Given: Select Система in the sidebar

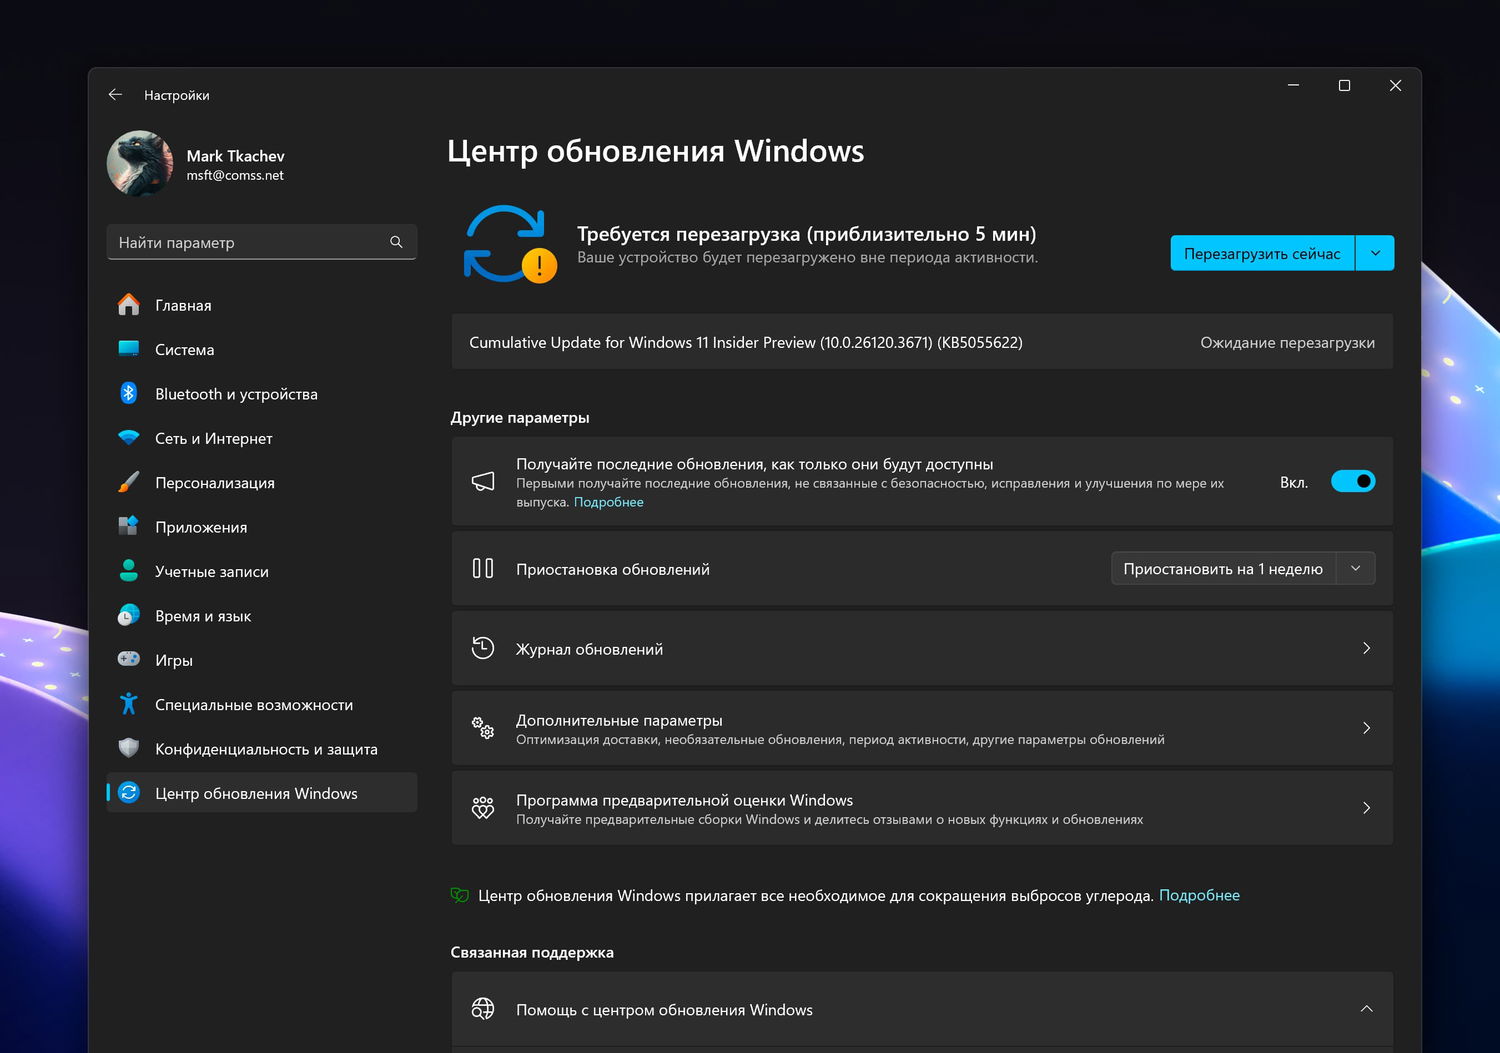Looking at the screenshot, I should [x=185, y=350].
